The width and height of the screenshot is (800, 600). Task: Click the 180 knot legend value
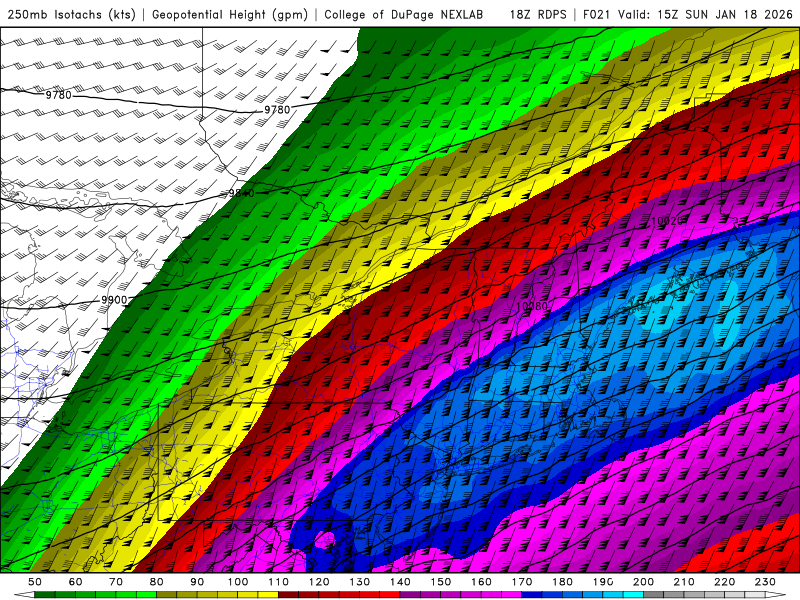(562, 582)
